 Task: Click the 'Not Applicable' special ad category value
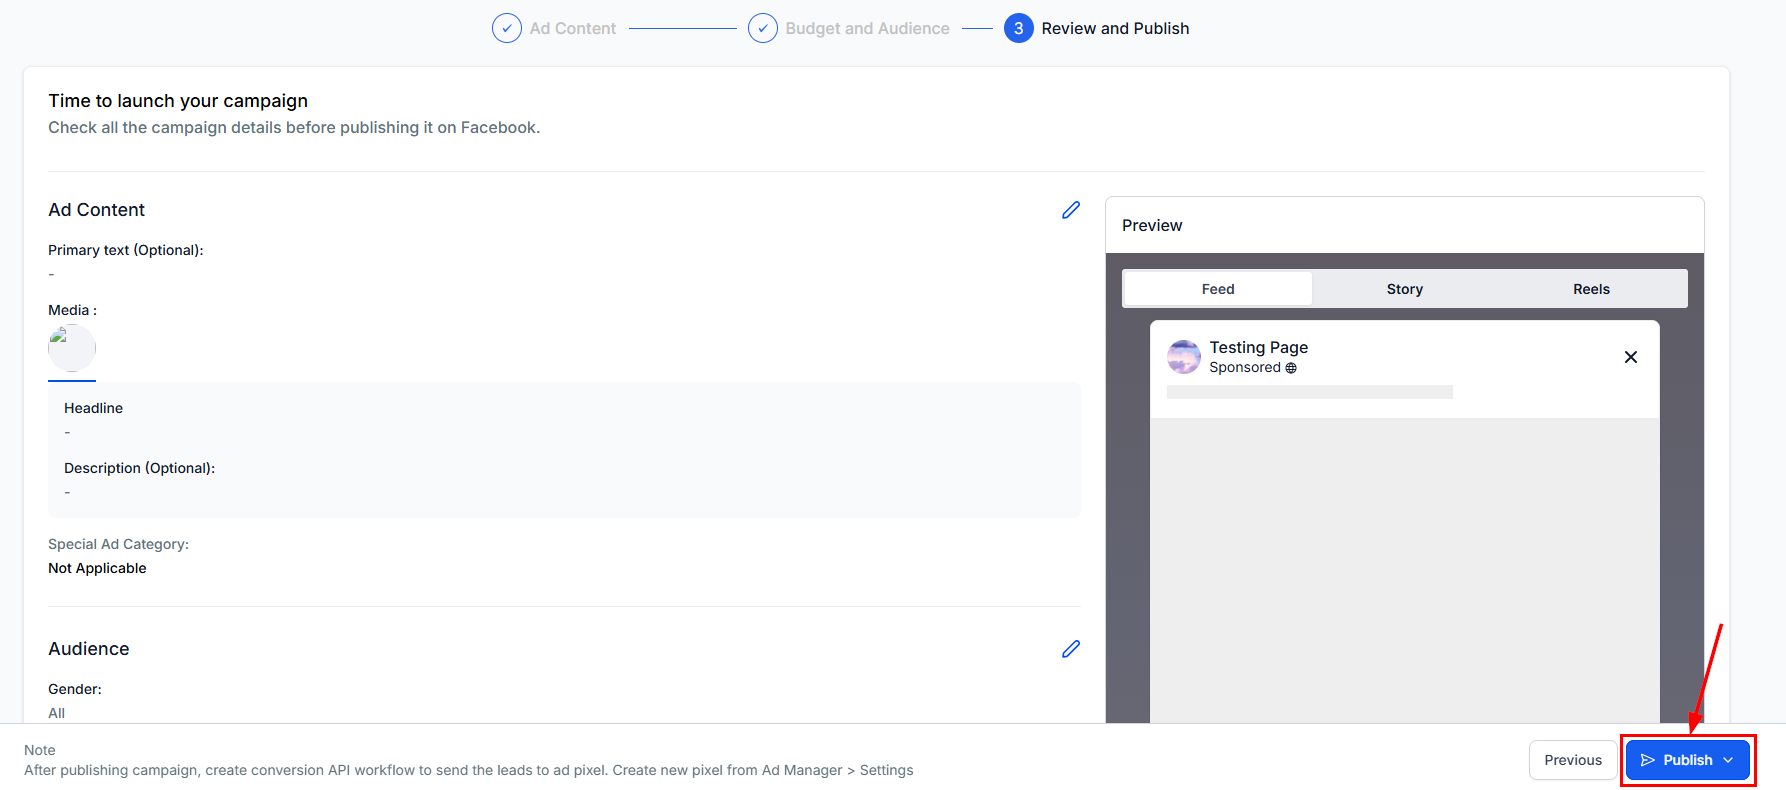coord(97,568)
